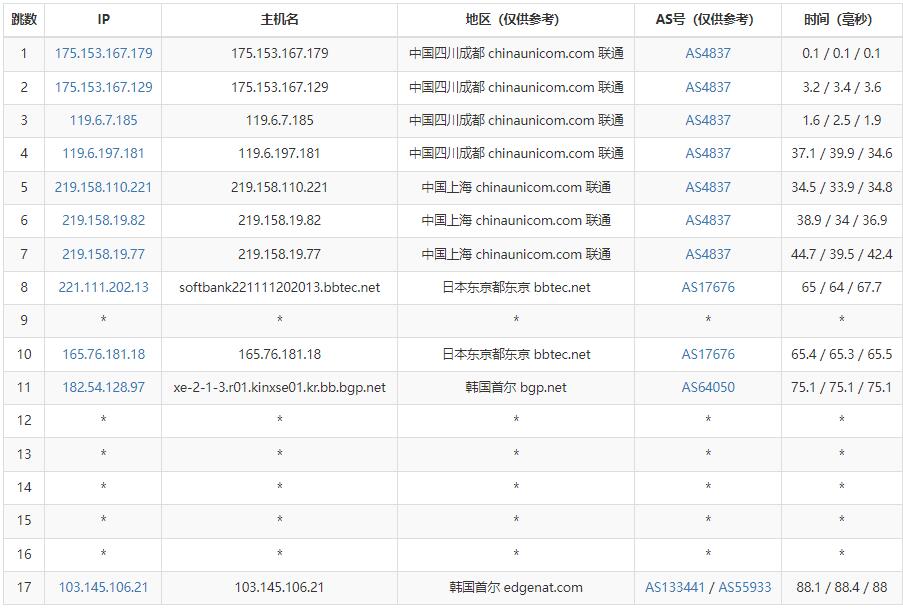Select region text 韩国首尔 bgp.net
Viewport: 903px width, 611px height.
(x=516, y=387)
